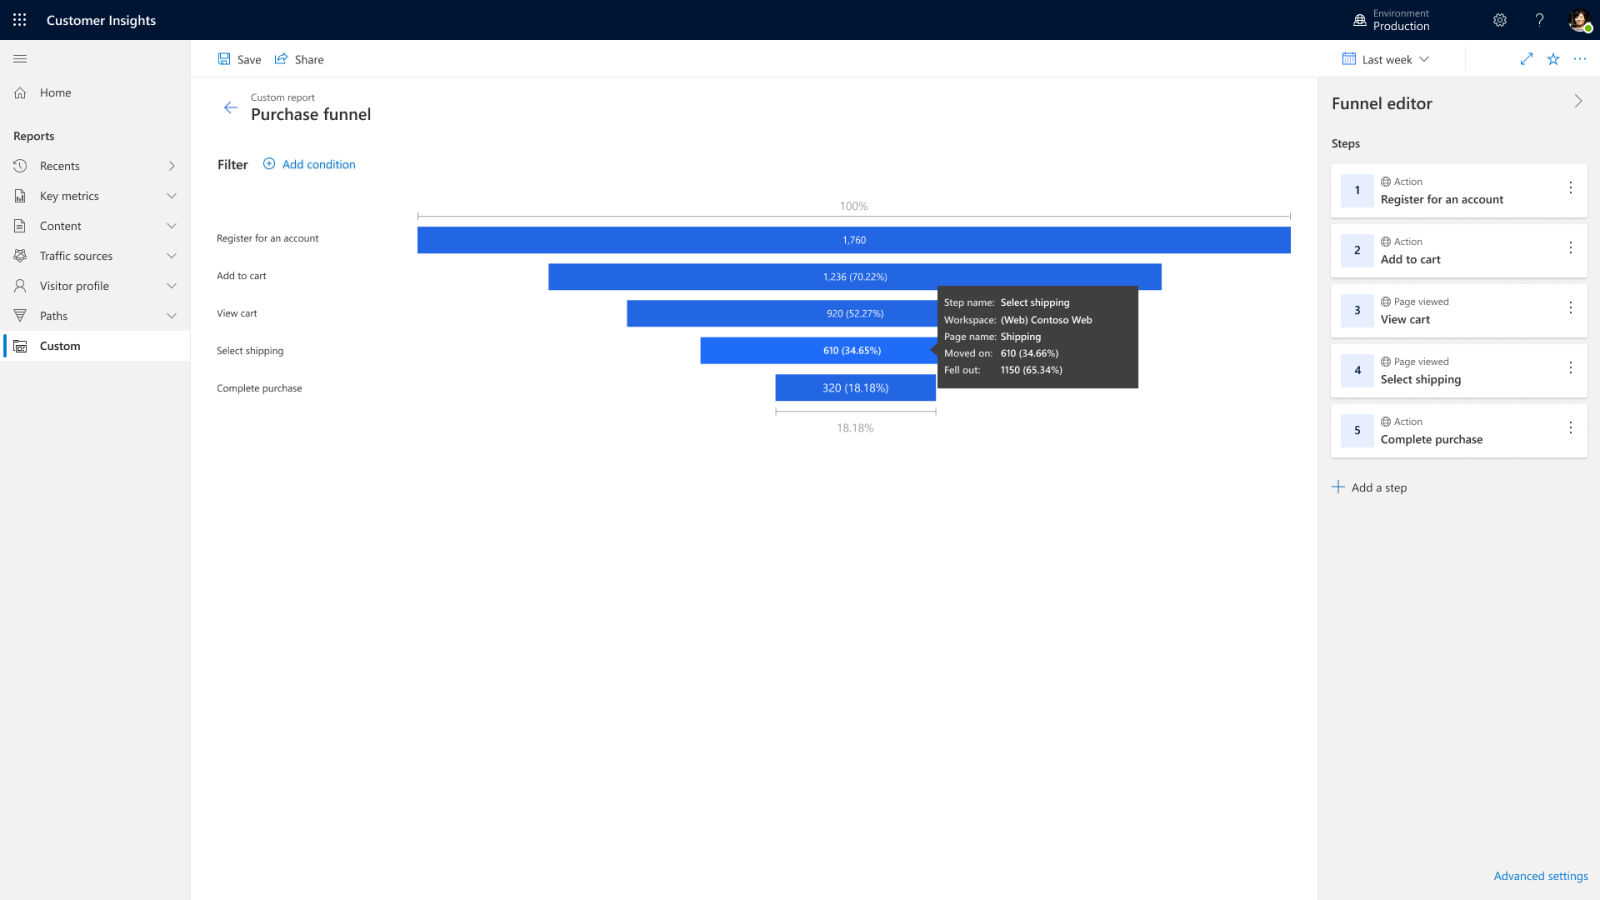This screenshot has height=900, width=1600.
Task: Select Custom in the sidebar
Action: coord(95,346)
